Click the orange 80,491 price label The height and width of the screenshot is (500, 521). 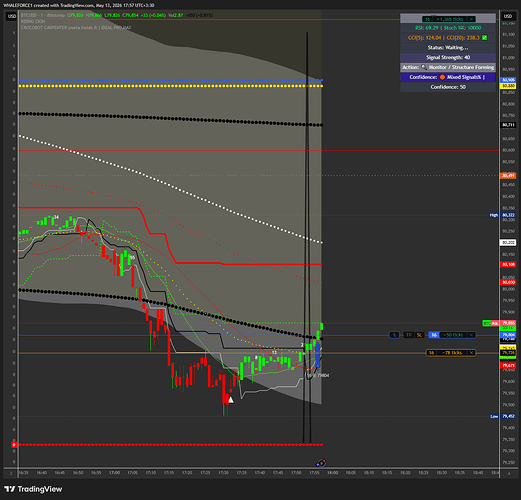pyautogui.click(x=508, y=175)
